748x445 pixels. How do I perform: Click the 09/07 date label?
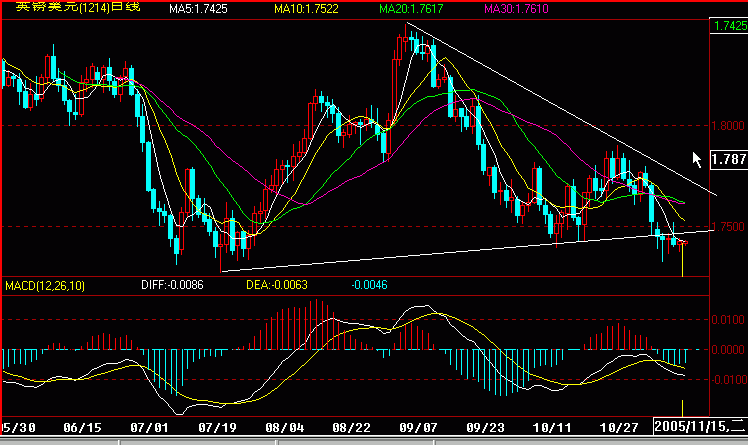[418, 427]
